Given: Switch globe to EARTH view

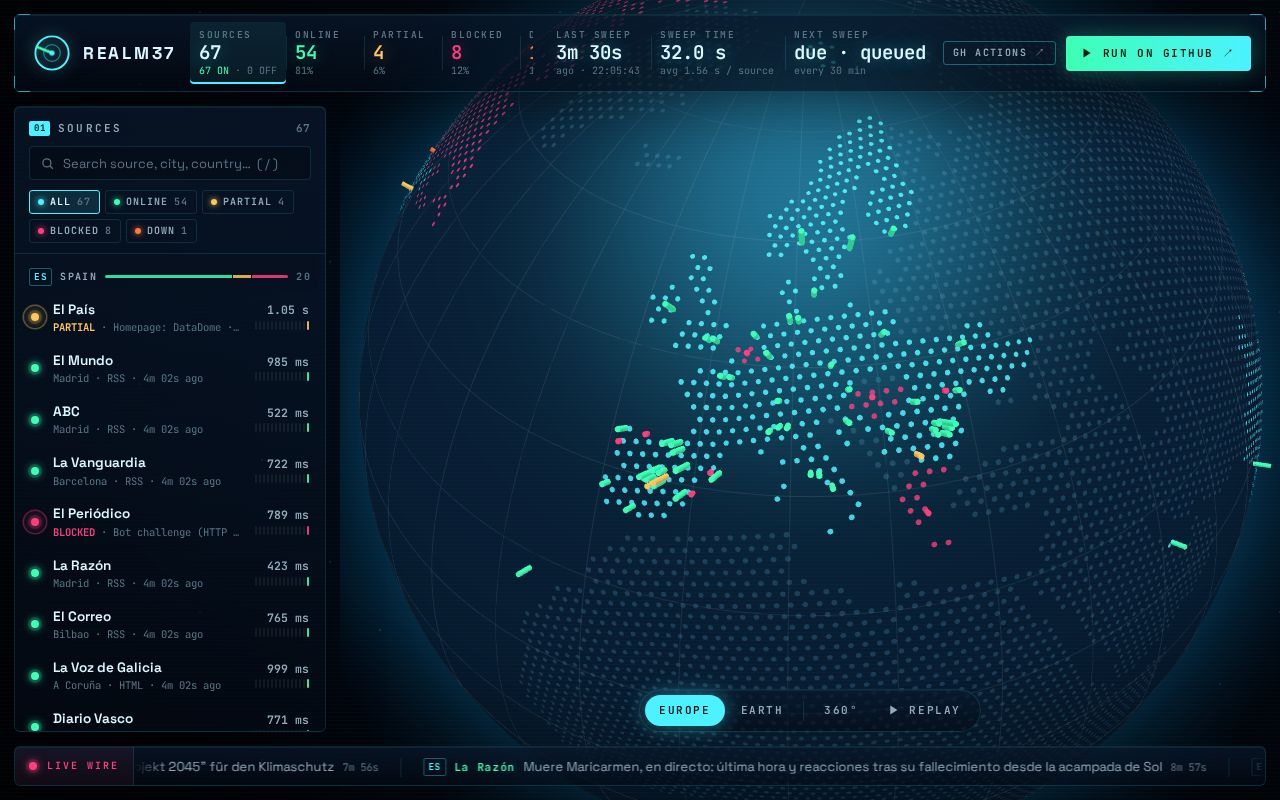Looking at the screenshot, I should [762, 711].
